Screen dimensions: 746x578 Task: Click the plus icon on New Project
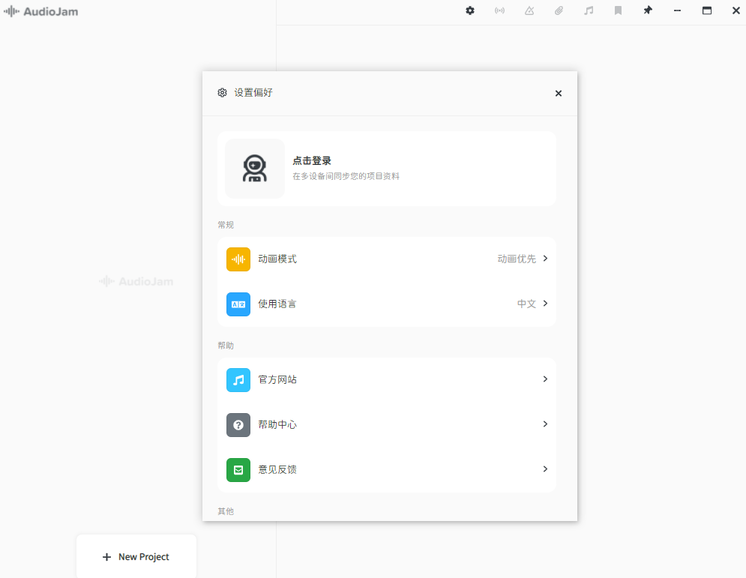click(x=107, y=557)
